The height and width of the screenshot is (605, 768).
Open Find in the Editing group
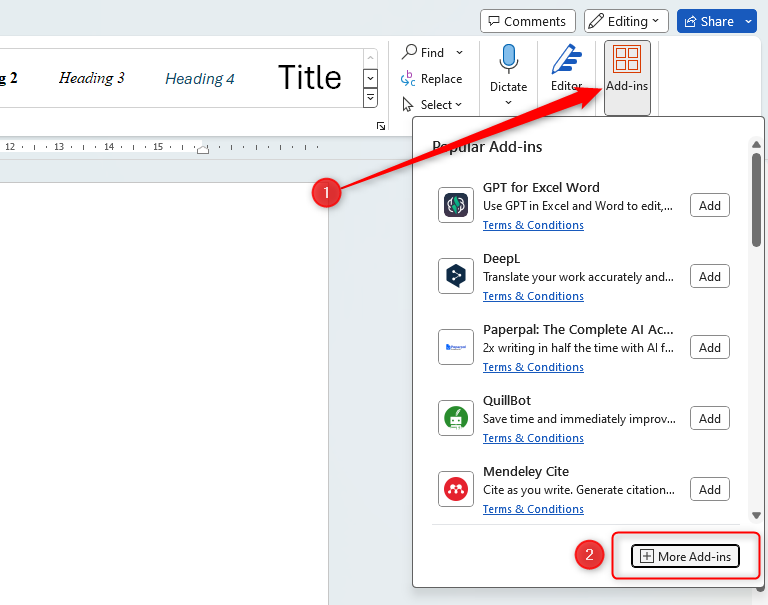pos(424,52)
